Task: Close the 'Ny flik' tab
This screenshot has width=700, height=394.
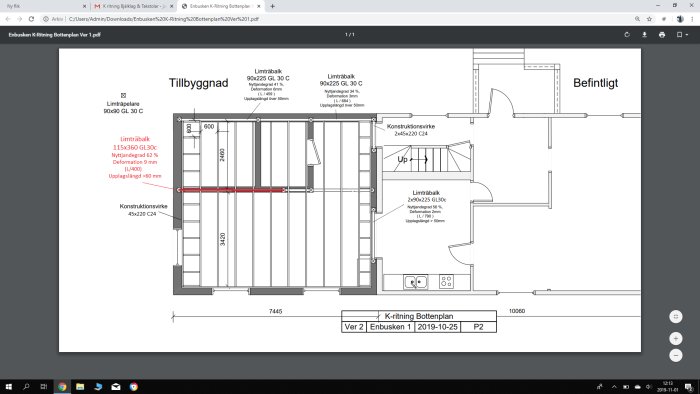Action: [x=84, y=6]
